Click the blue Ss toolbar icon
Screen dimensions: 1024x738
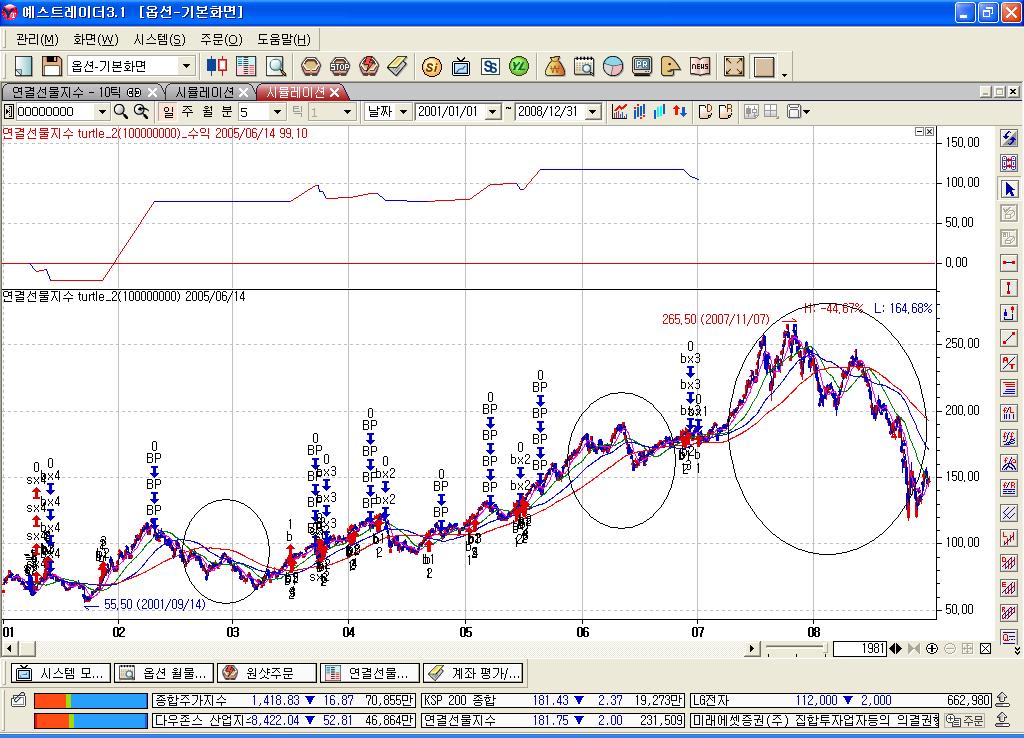tap(490, 66)
